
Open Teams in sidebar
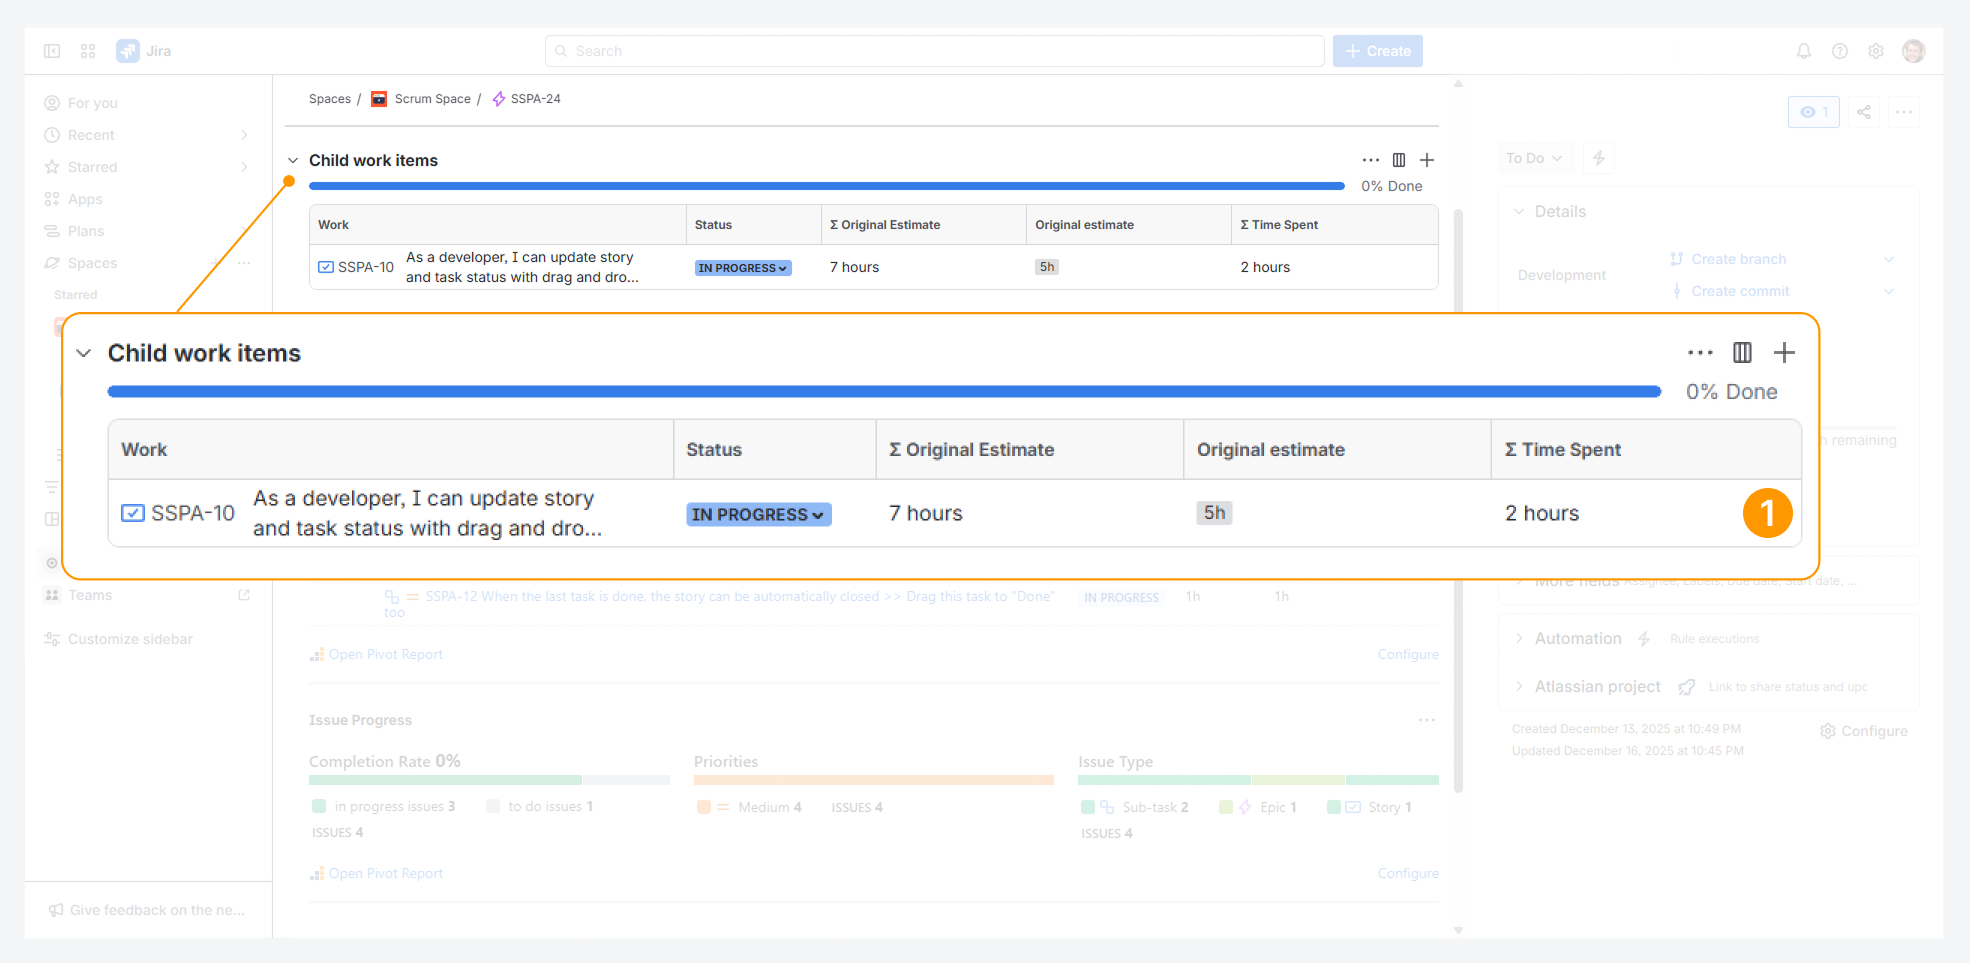coord(90,595)
